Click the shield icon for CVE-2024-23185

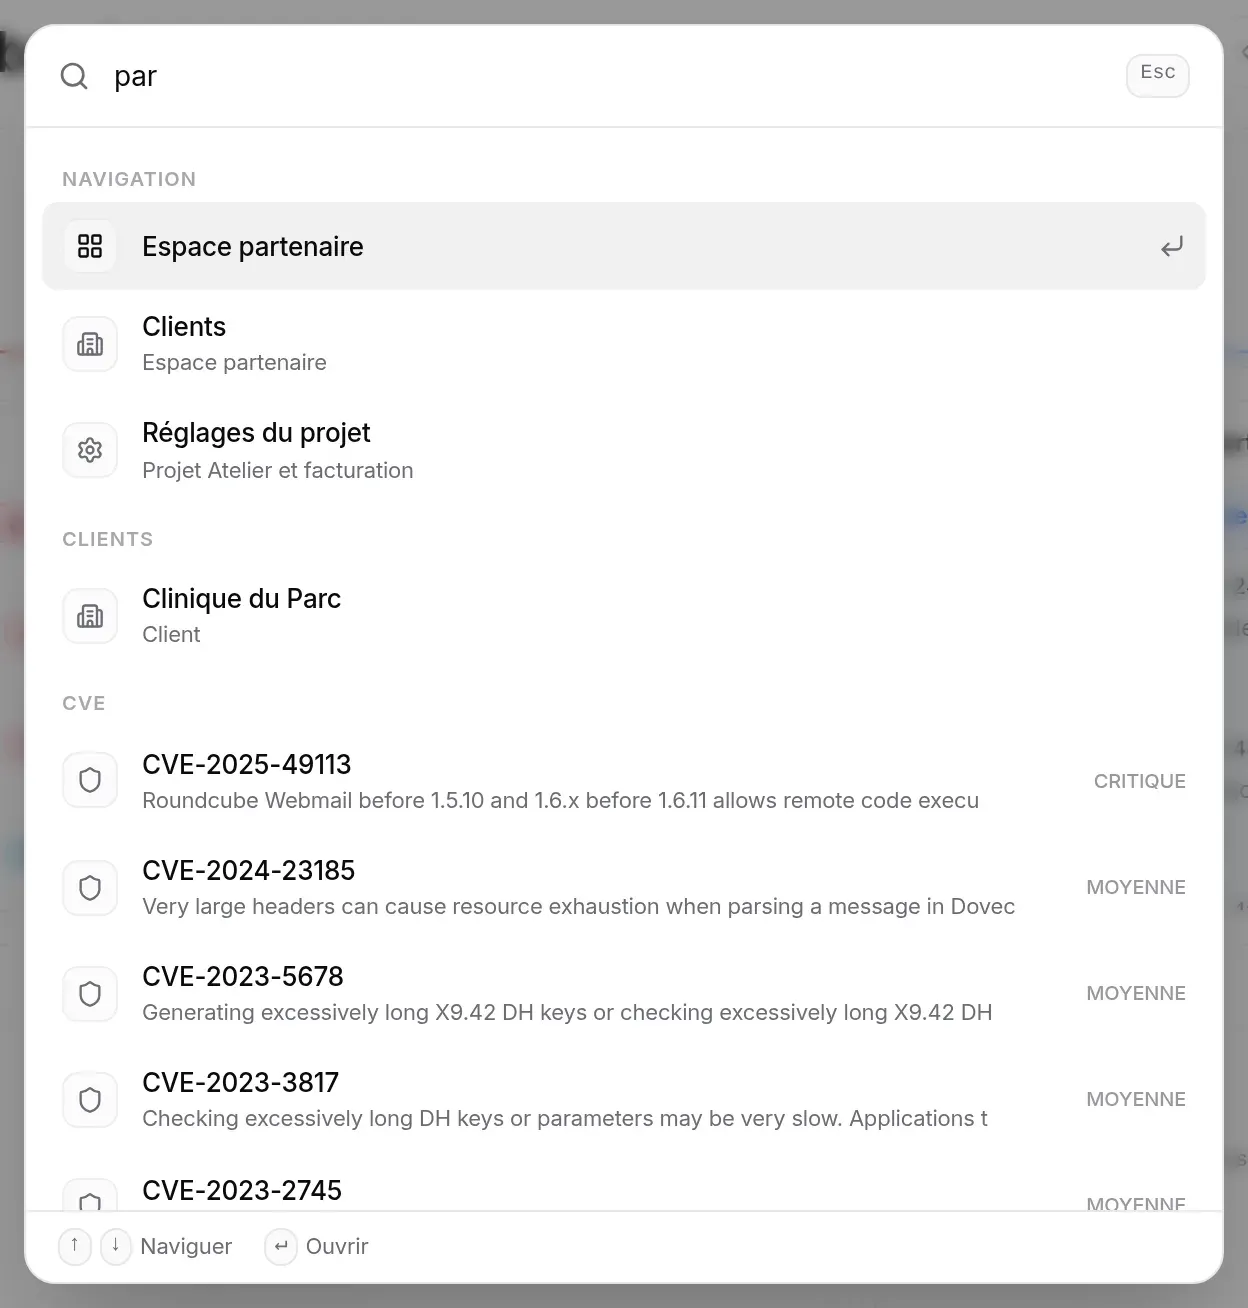click(x=90, y=887)
